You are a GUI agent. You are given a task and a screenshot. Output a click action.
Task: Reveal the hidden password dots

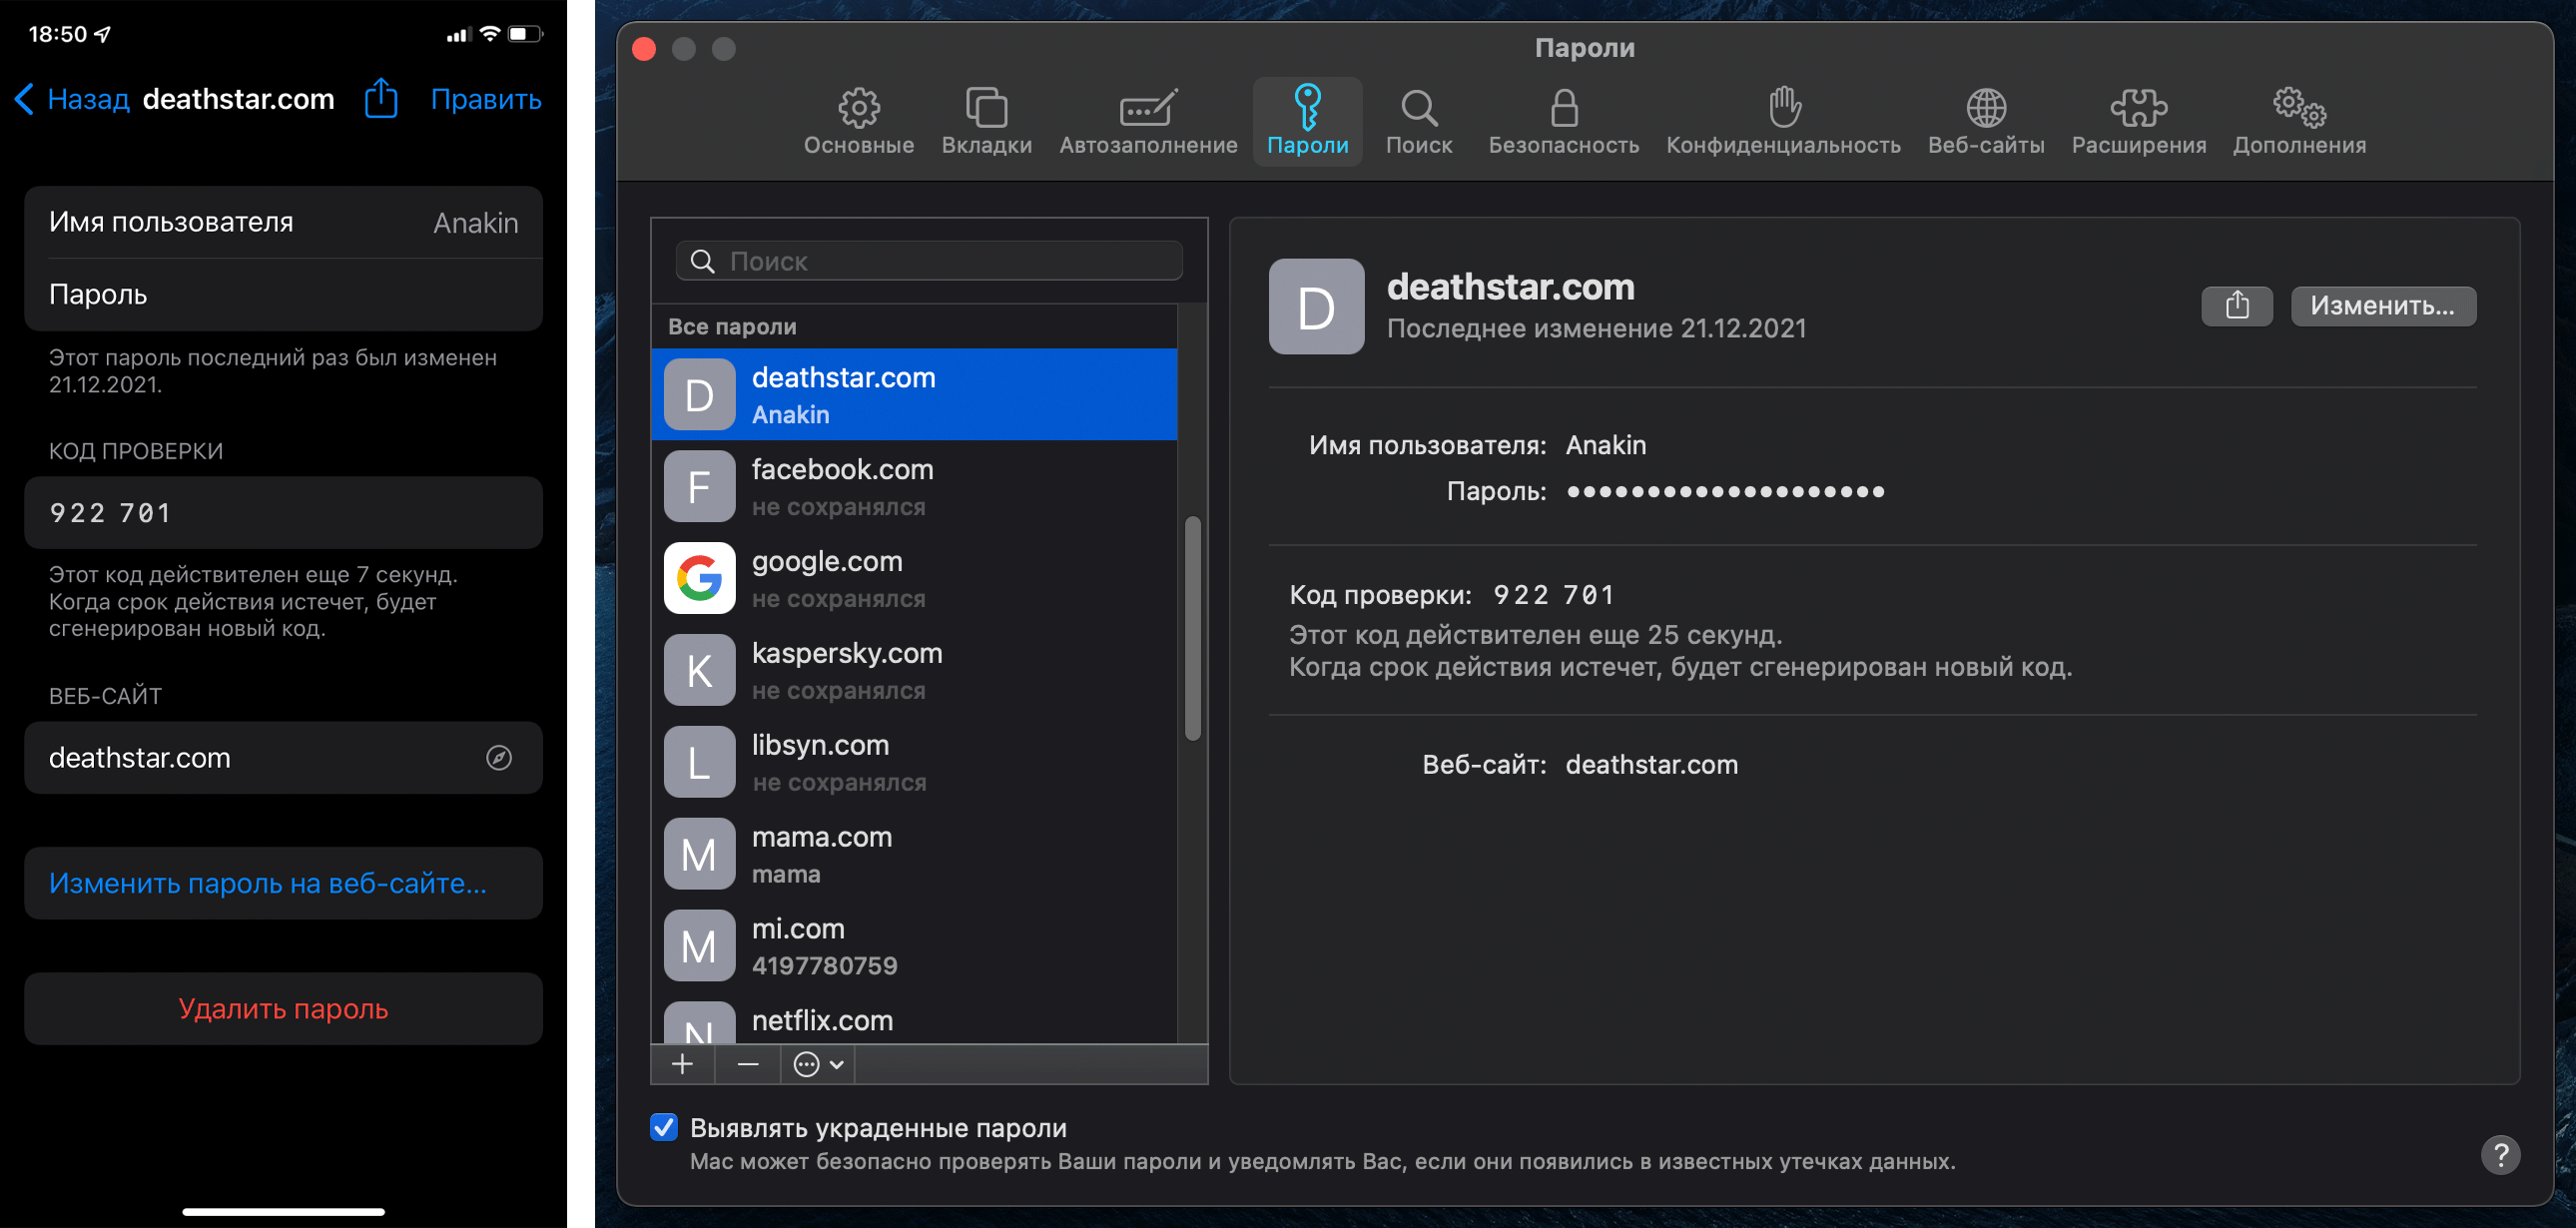click(1725, 491)
